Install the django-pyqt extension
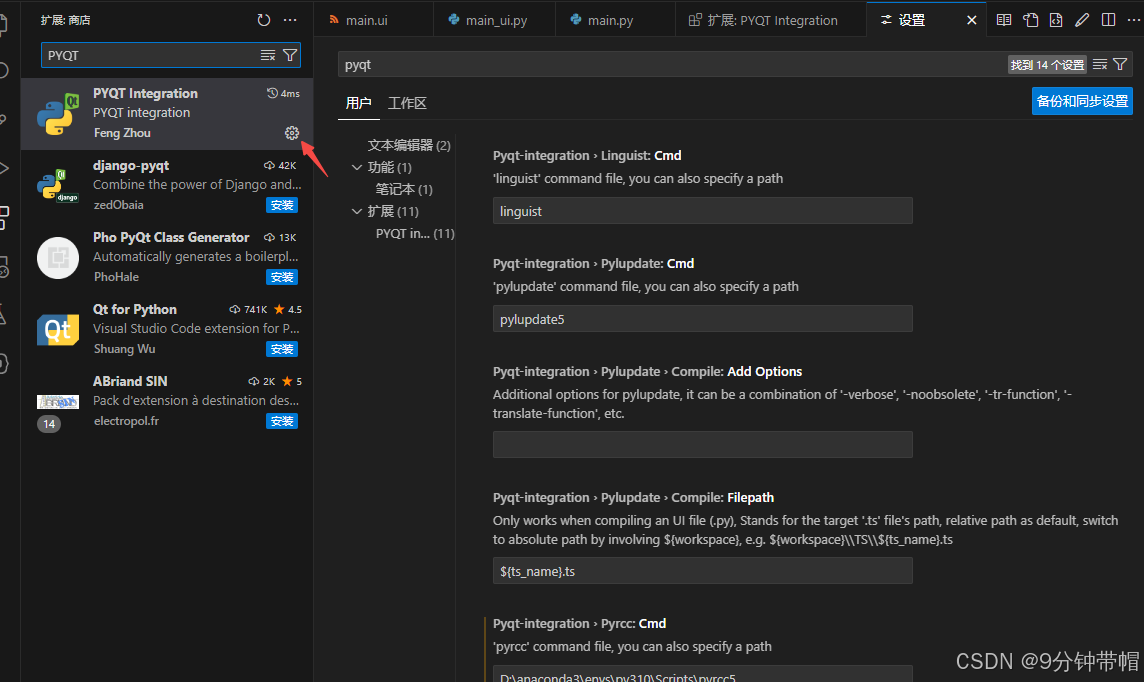 pos(282,205)
